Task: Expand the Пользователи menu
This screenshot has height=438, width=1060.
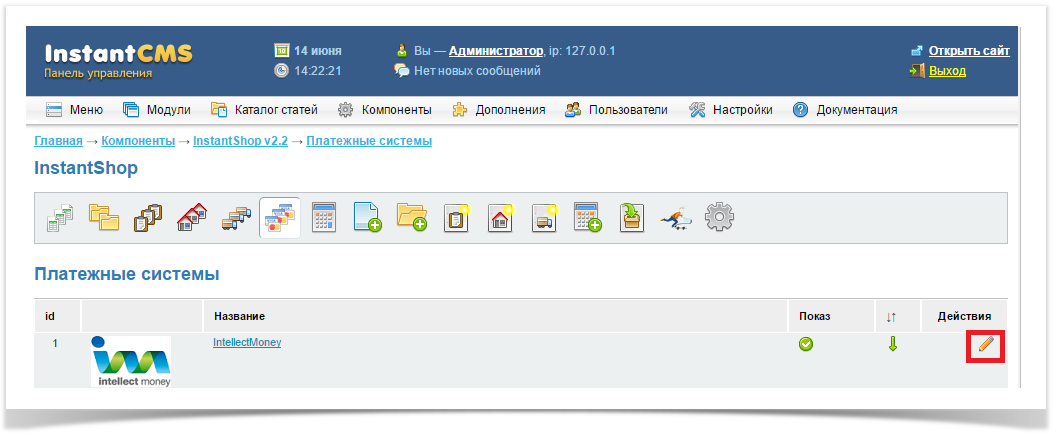Action: coord(616,110)
